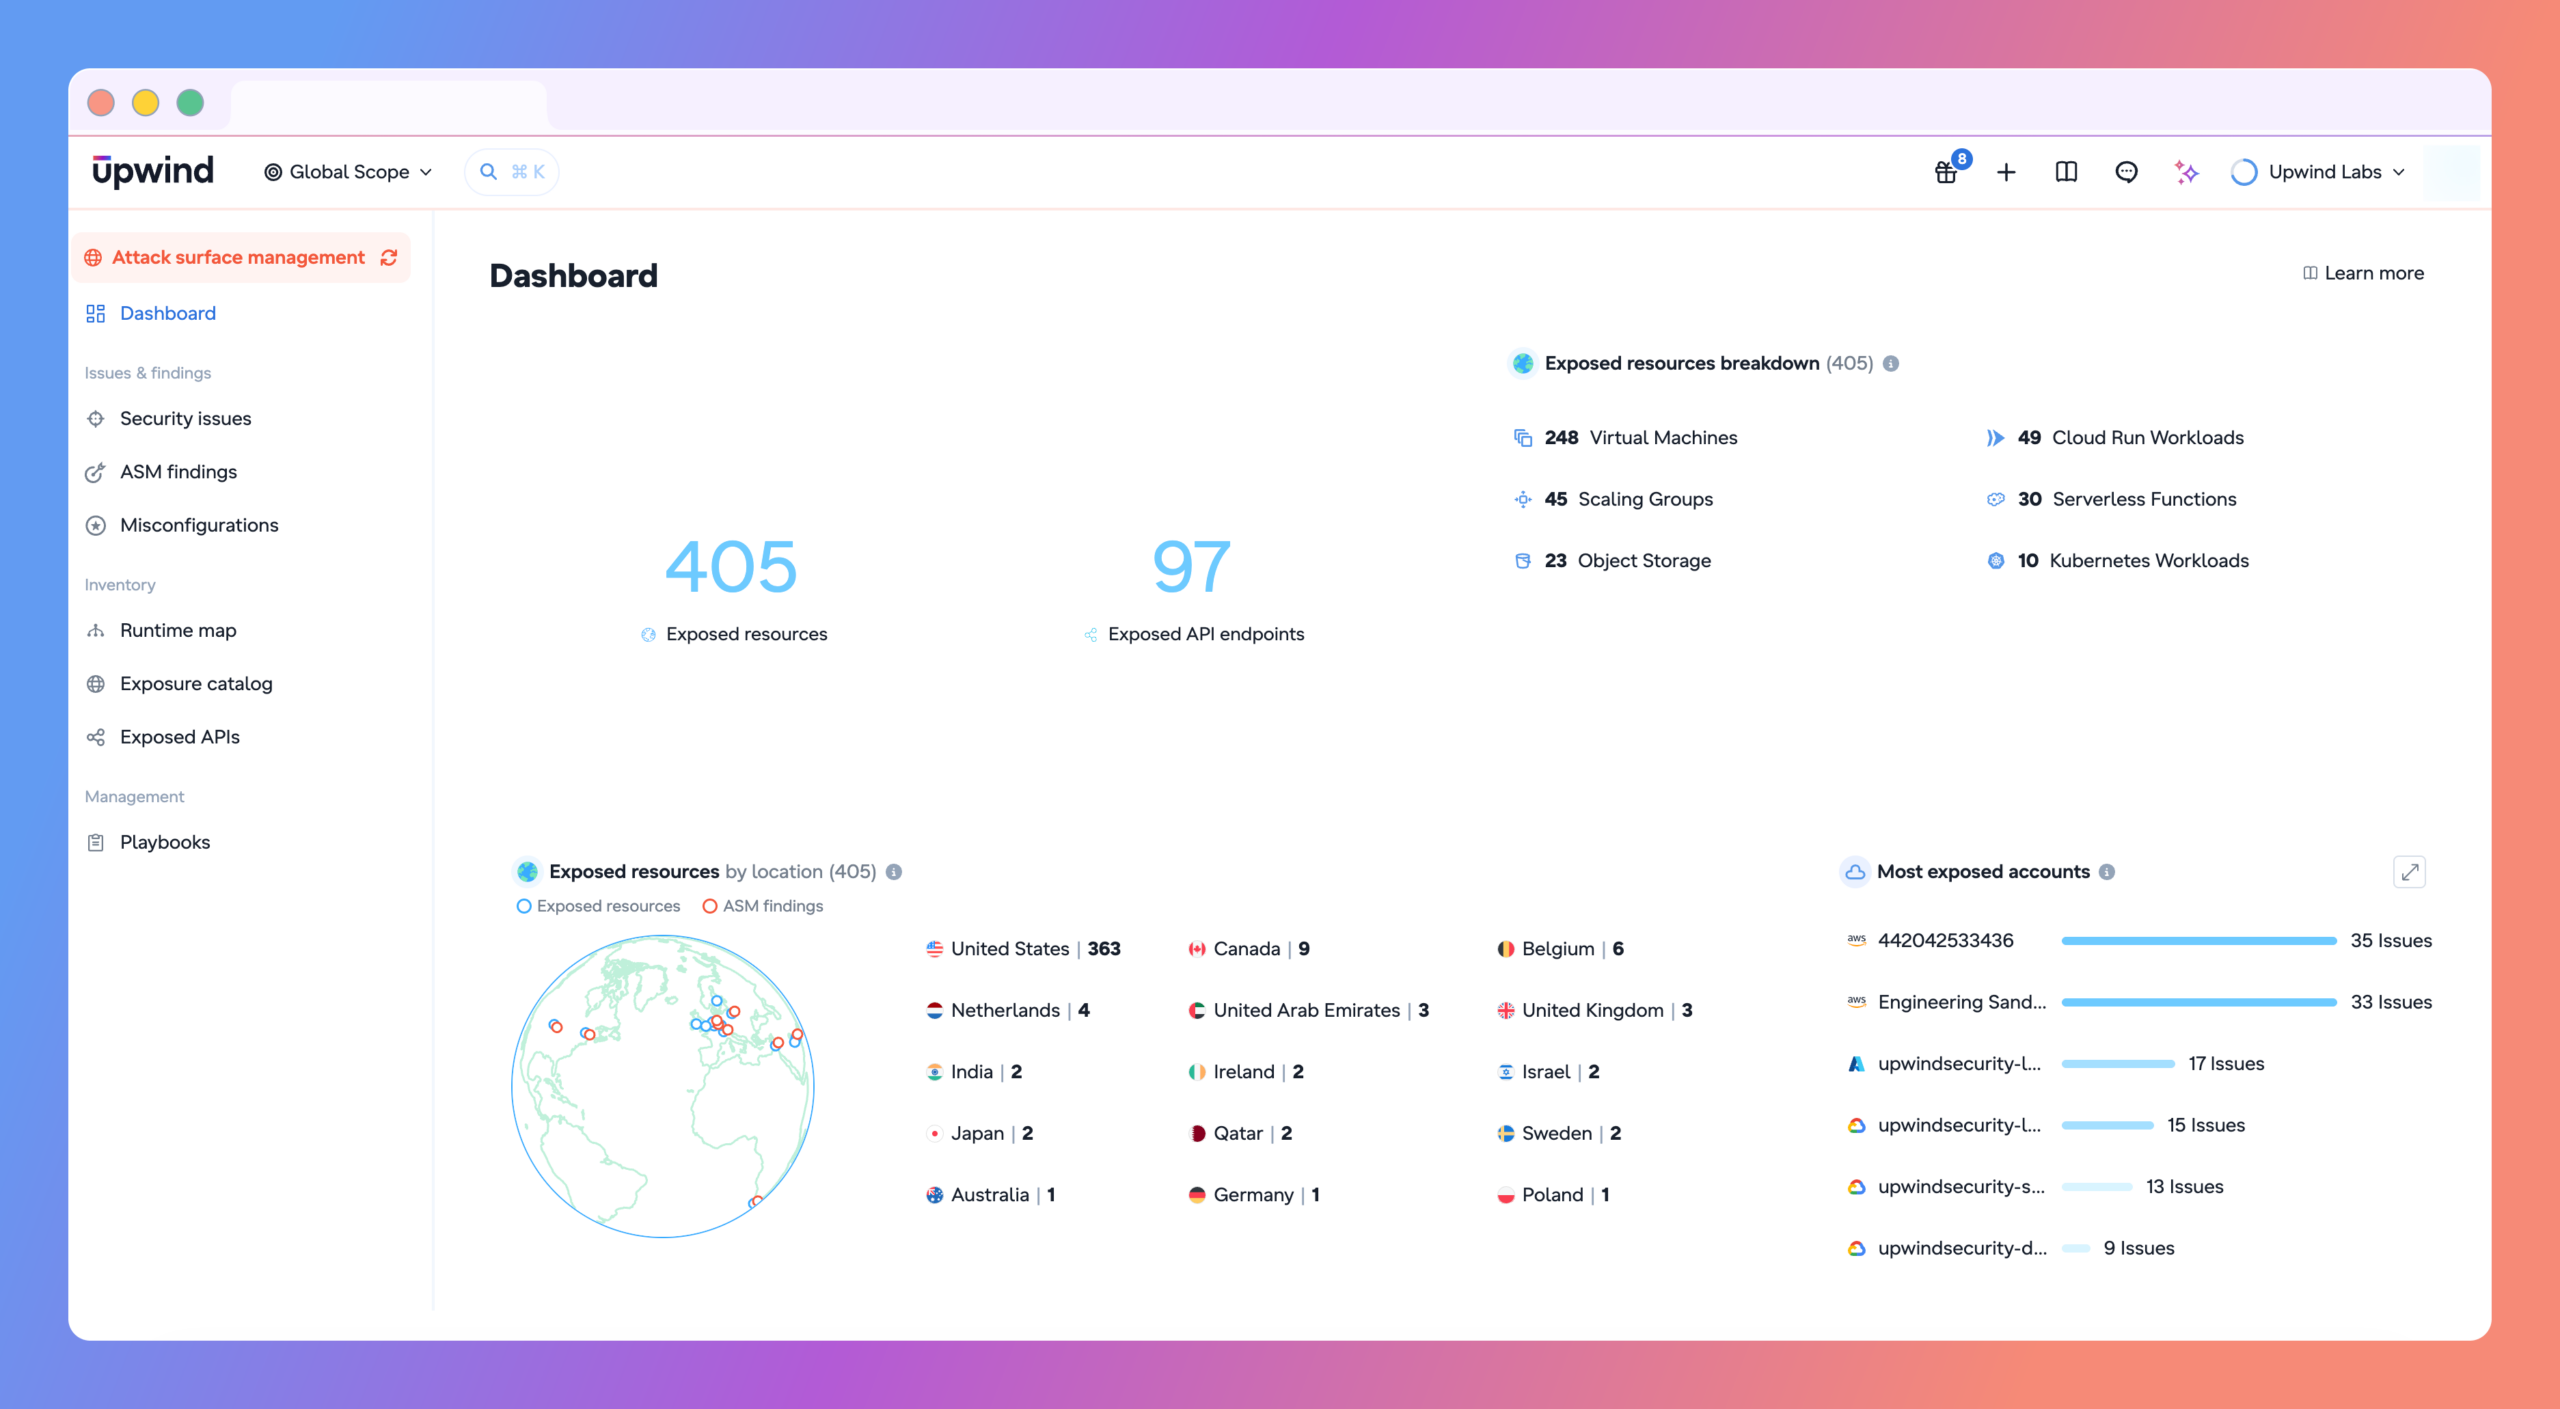2560x1409 pixels.
Task: Expand the Most exposed accounts panel
Action: [x=2410, y=872]
